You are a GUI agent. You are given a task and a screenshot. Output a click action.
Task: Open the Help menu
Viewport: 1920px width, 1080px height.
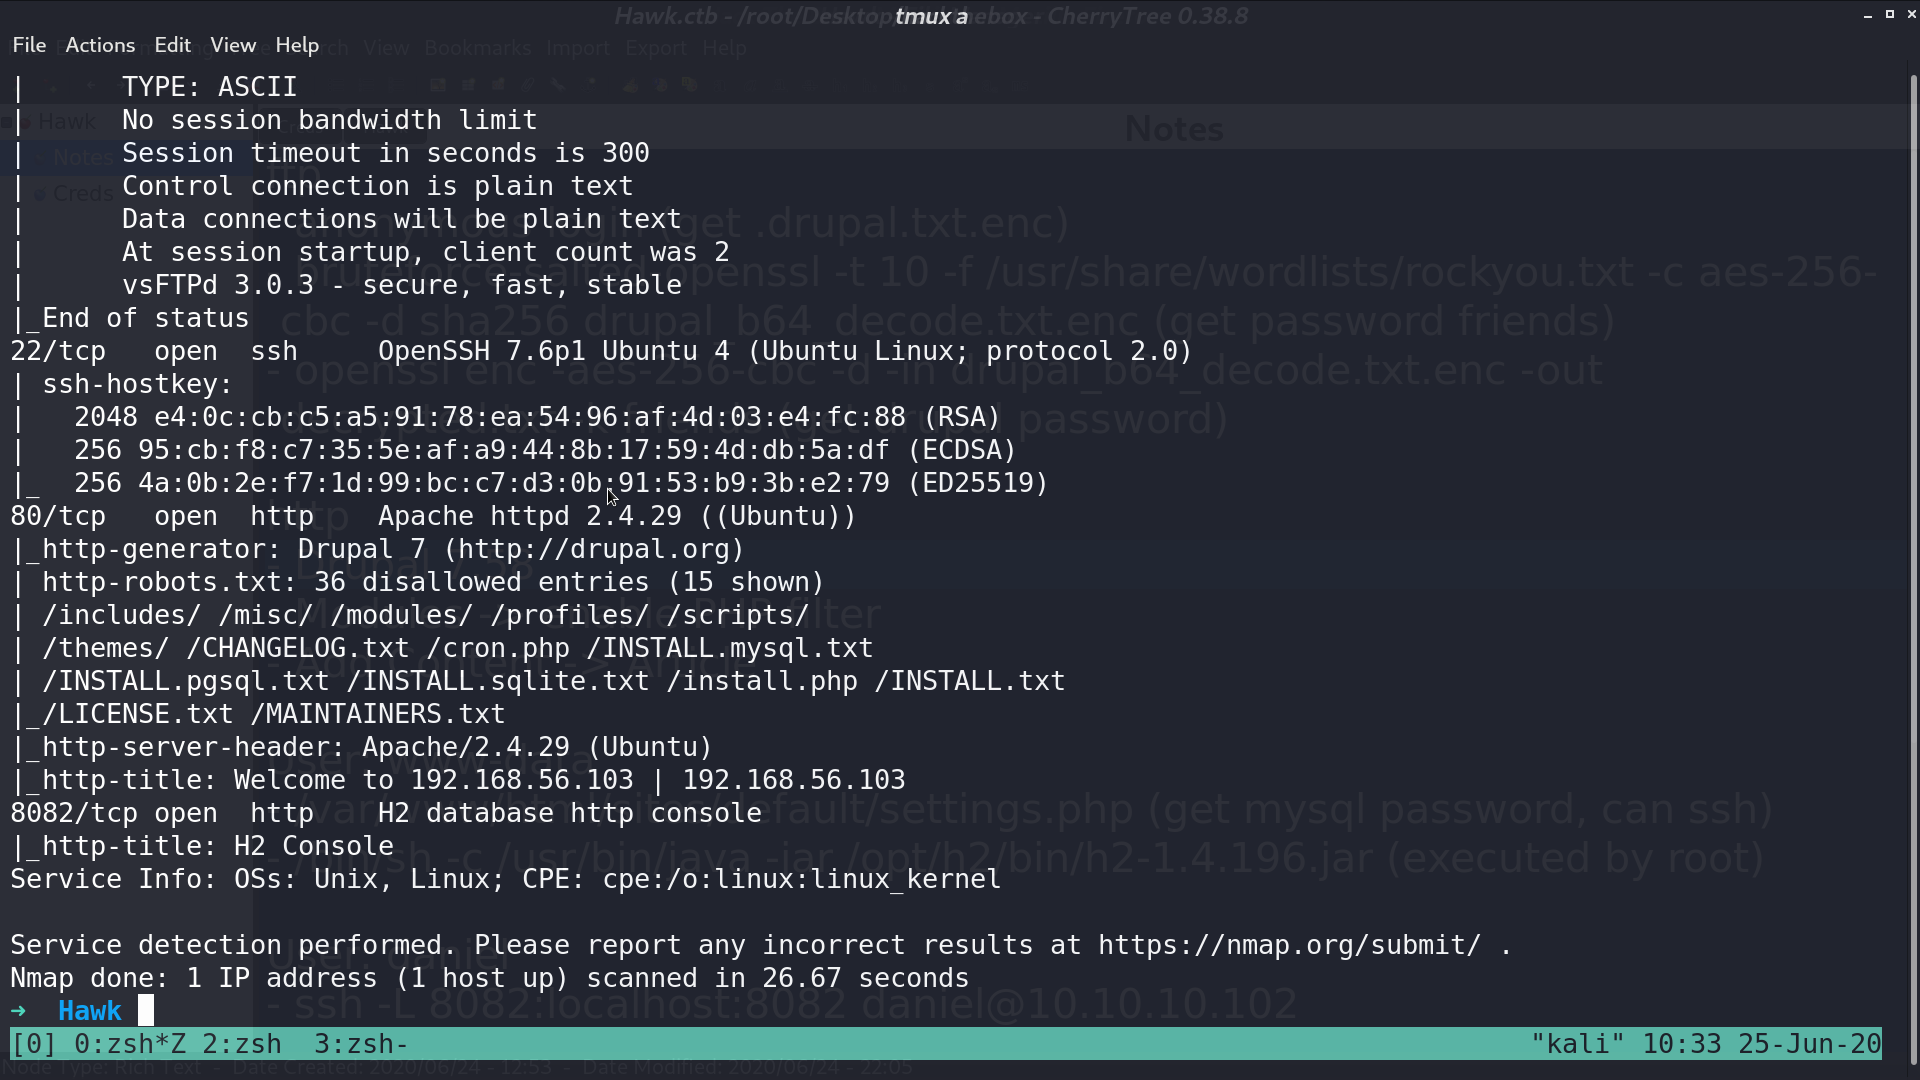[x=297, y=45]
